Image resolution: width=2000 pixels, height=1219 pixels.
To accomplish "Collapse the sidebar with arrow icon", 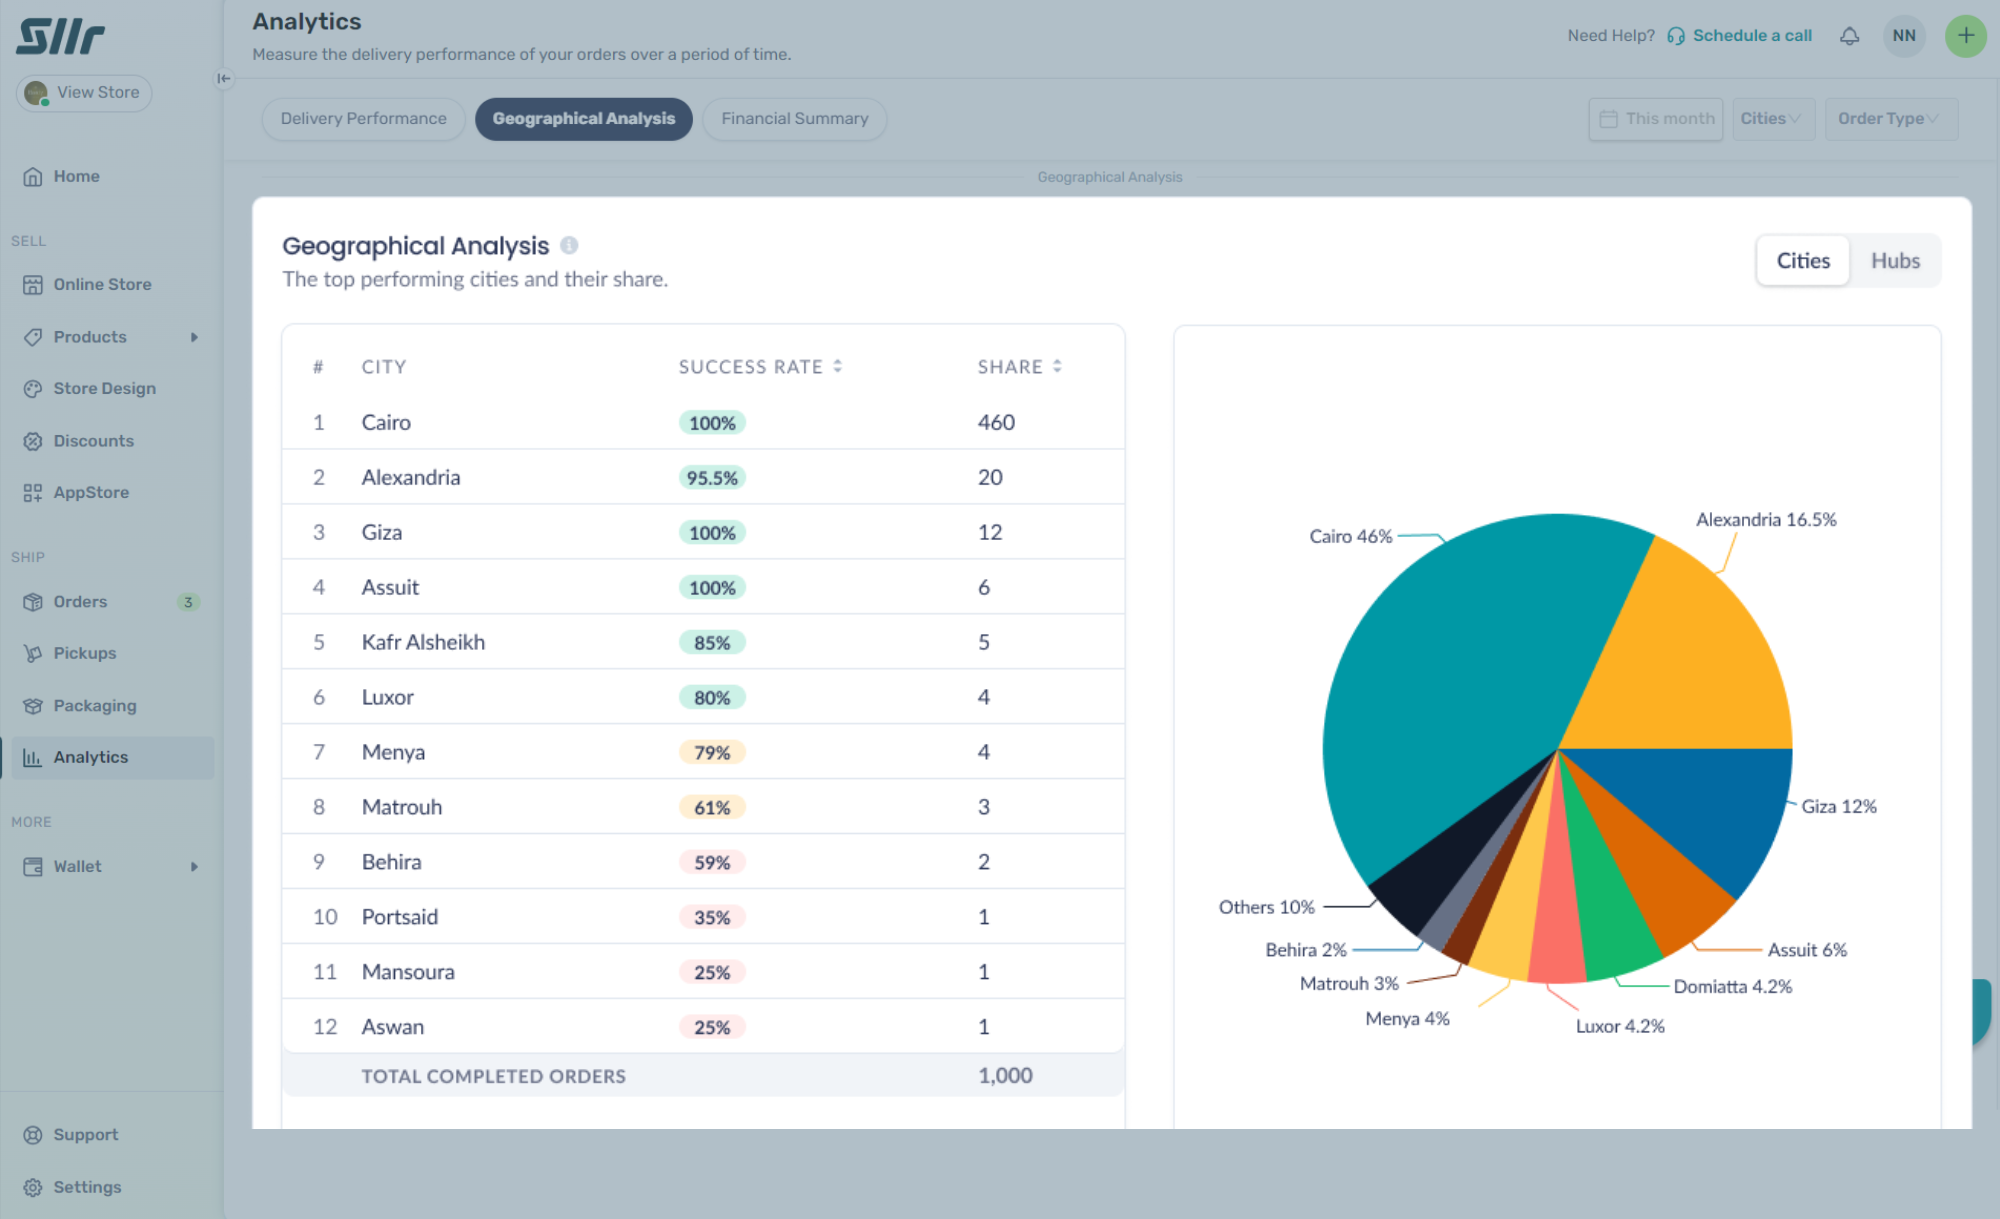I will (x=224, y=78).
